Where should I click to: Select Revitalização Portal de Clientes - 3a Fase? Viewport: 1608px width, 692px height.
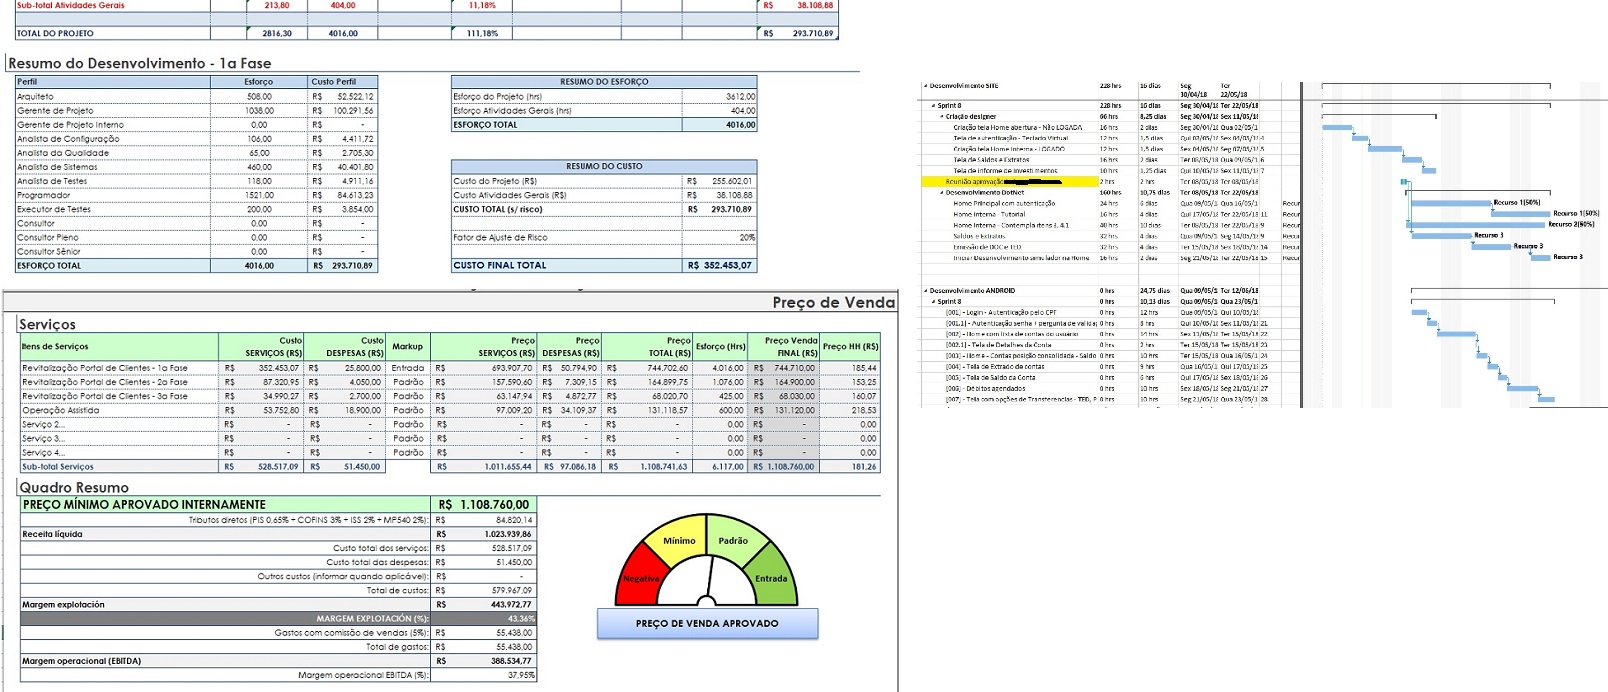click(105, 396)
